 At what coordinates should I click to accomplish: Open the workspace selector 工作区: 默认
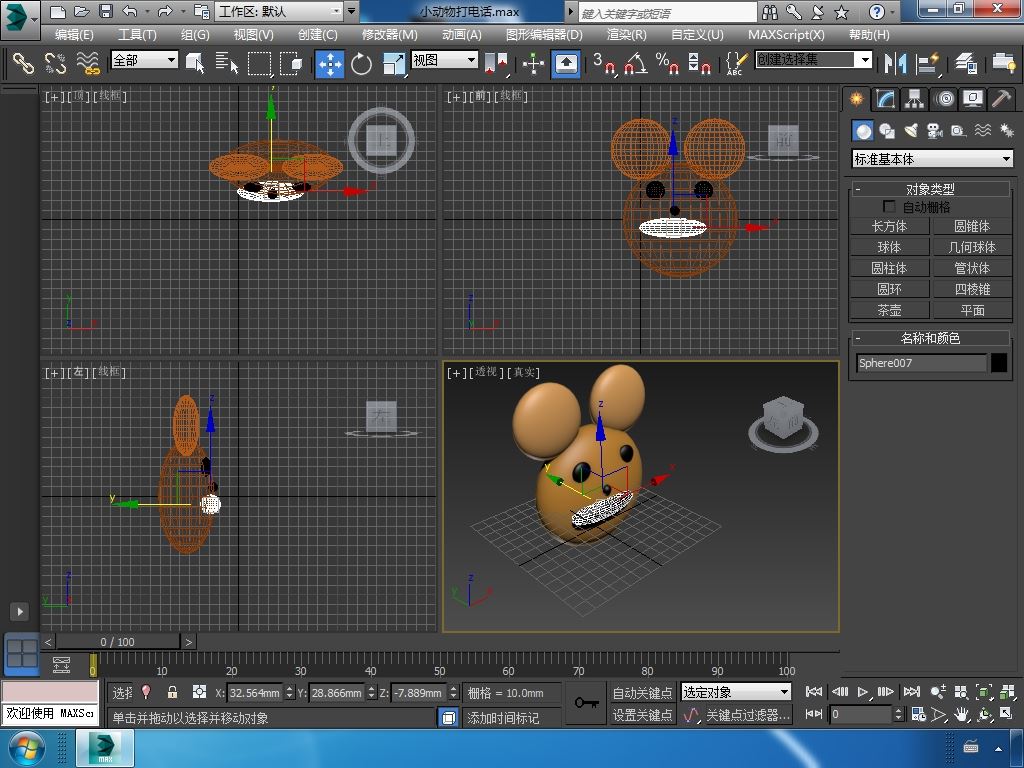coord(280,11)
